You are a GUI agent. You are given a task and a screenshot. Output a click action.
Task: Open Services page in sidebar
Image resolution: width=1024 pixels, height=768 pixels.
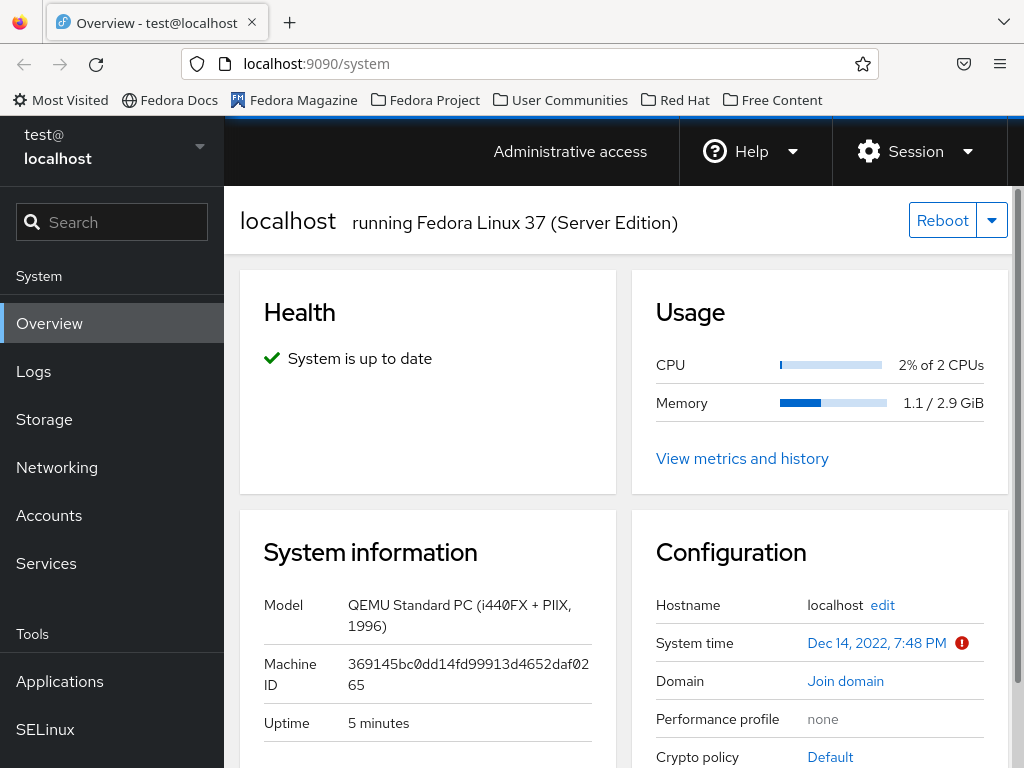click(112, 564)
